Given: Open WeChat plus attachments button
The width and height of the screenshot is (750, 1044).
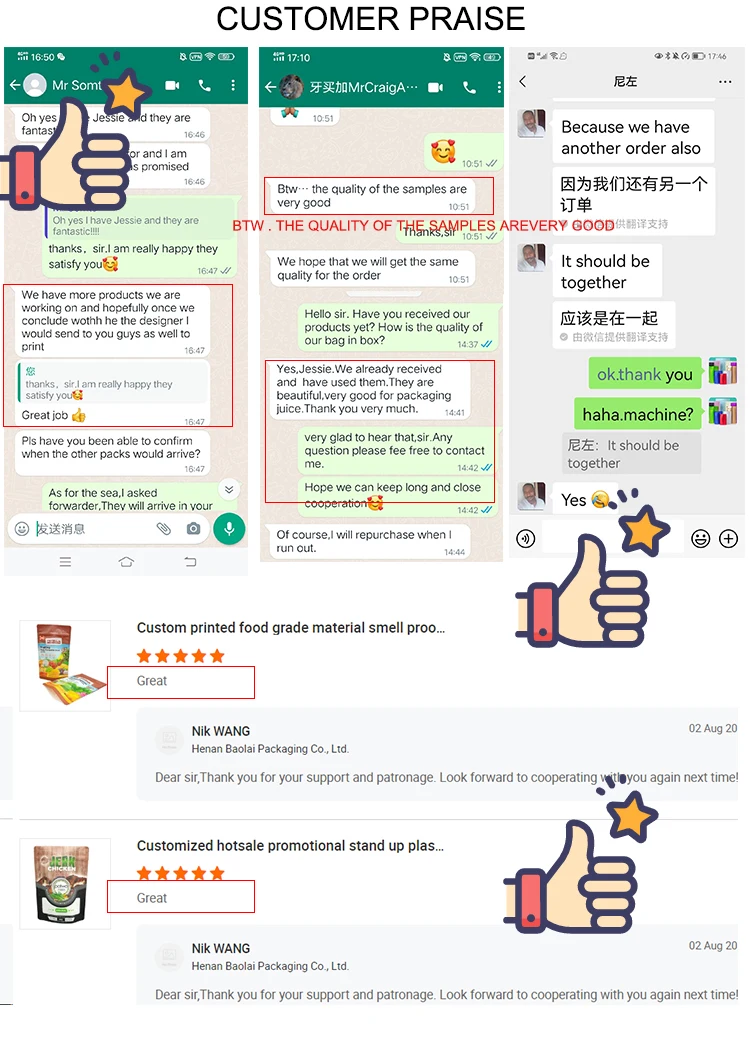Looking at the screenshot, I should 729,539.
